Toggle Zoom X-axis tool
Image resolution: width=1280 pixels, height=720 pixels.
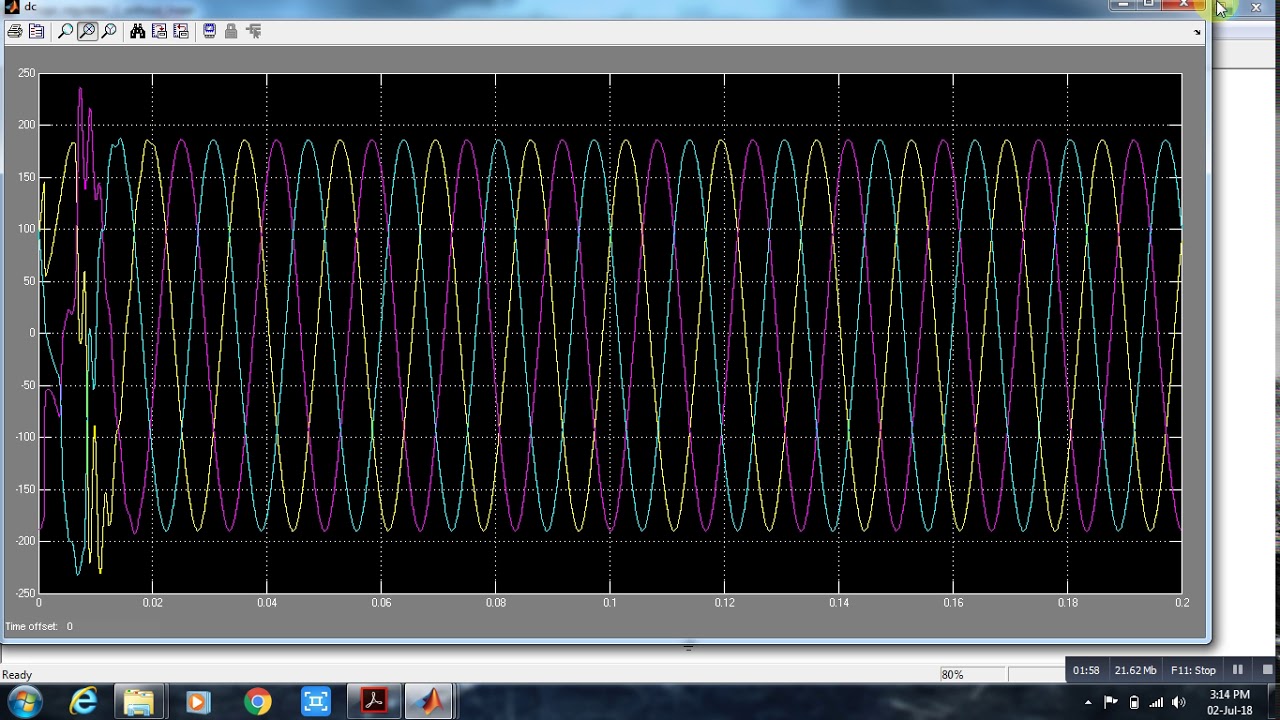pos(87,31)
